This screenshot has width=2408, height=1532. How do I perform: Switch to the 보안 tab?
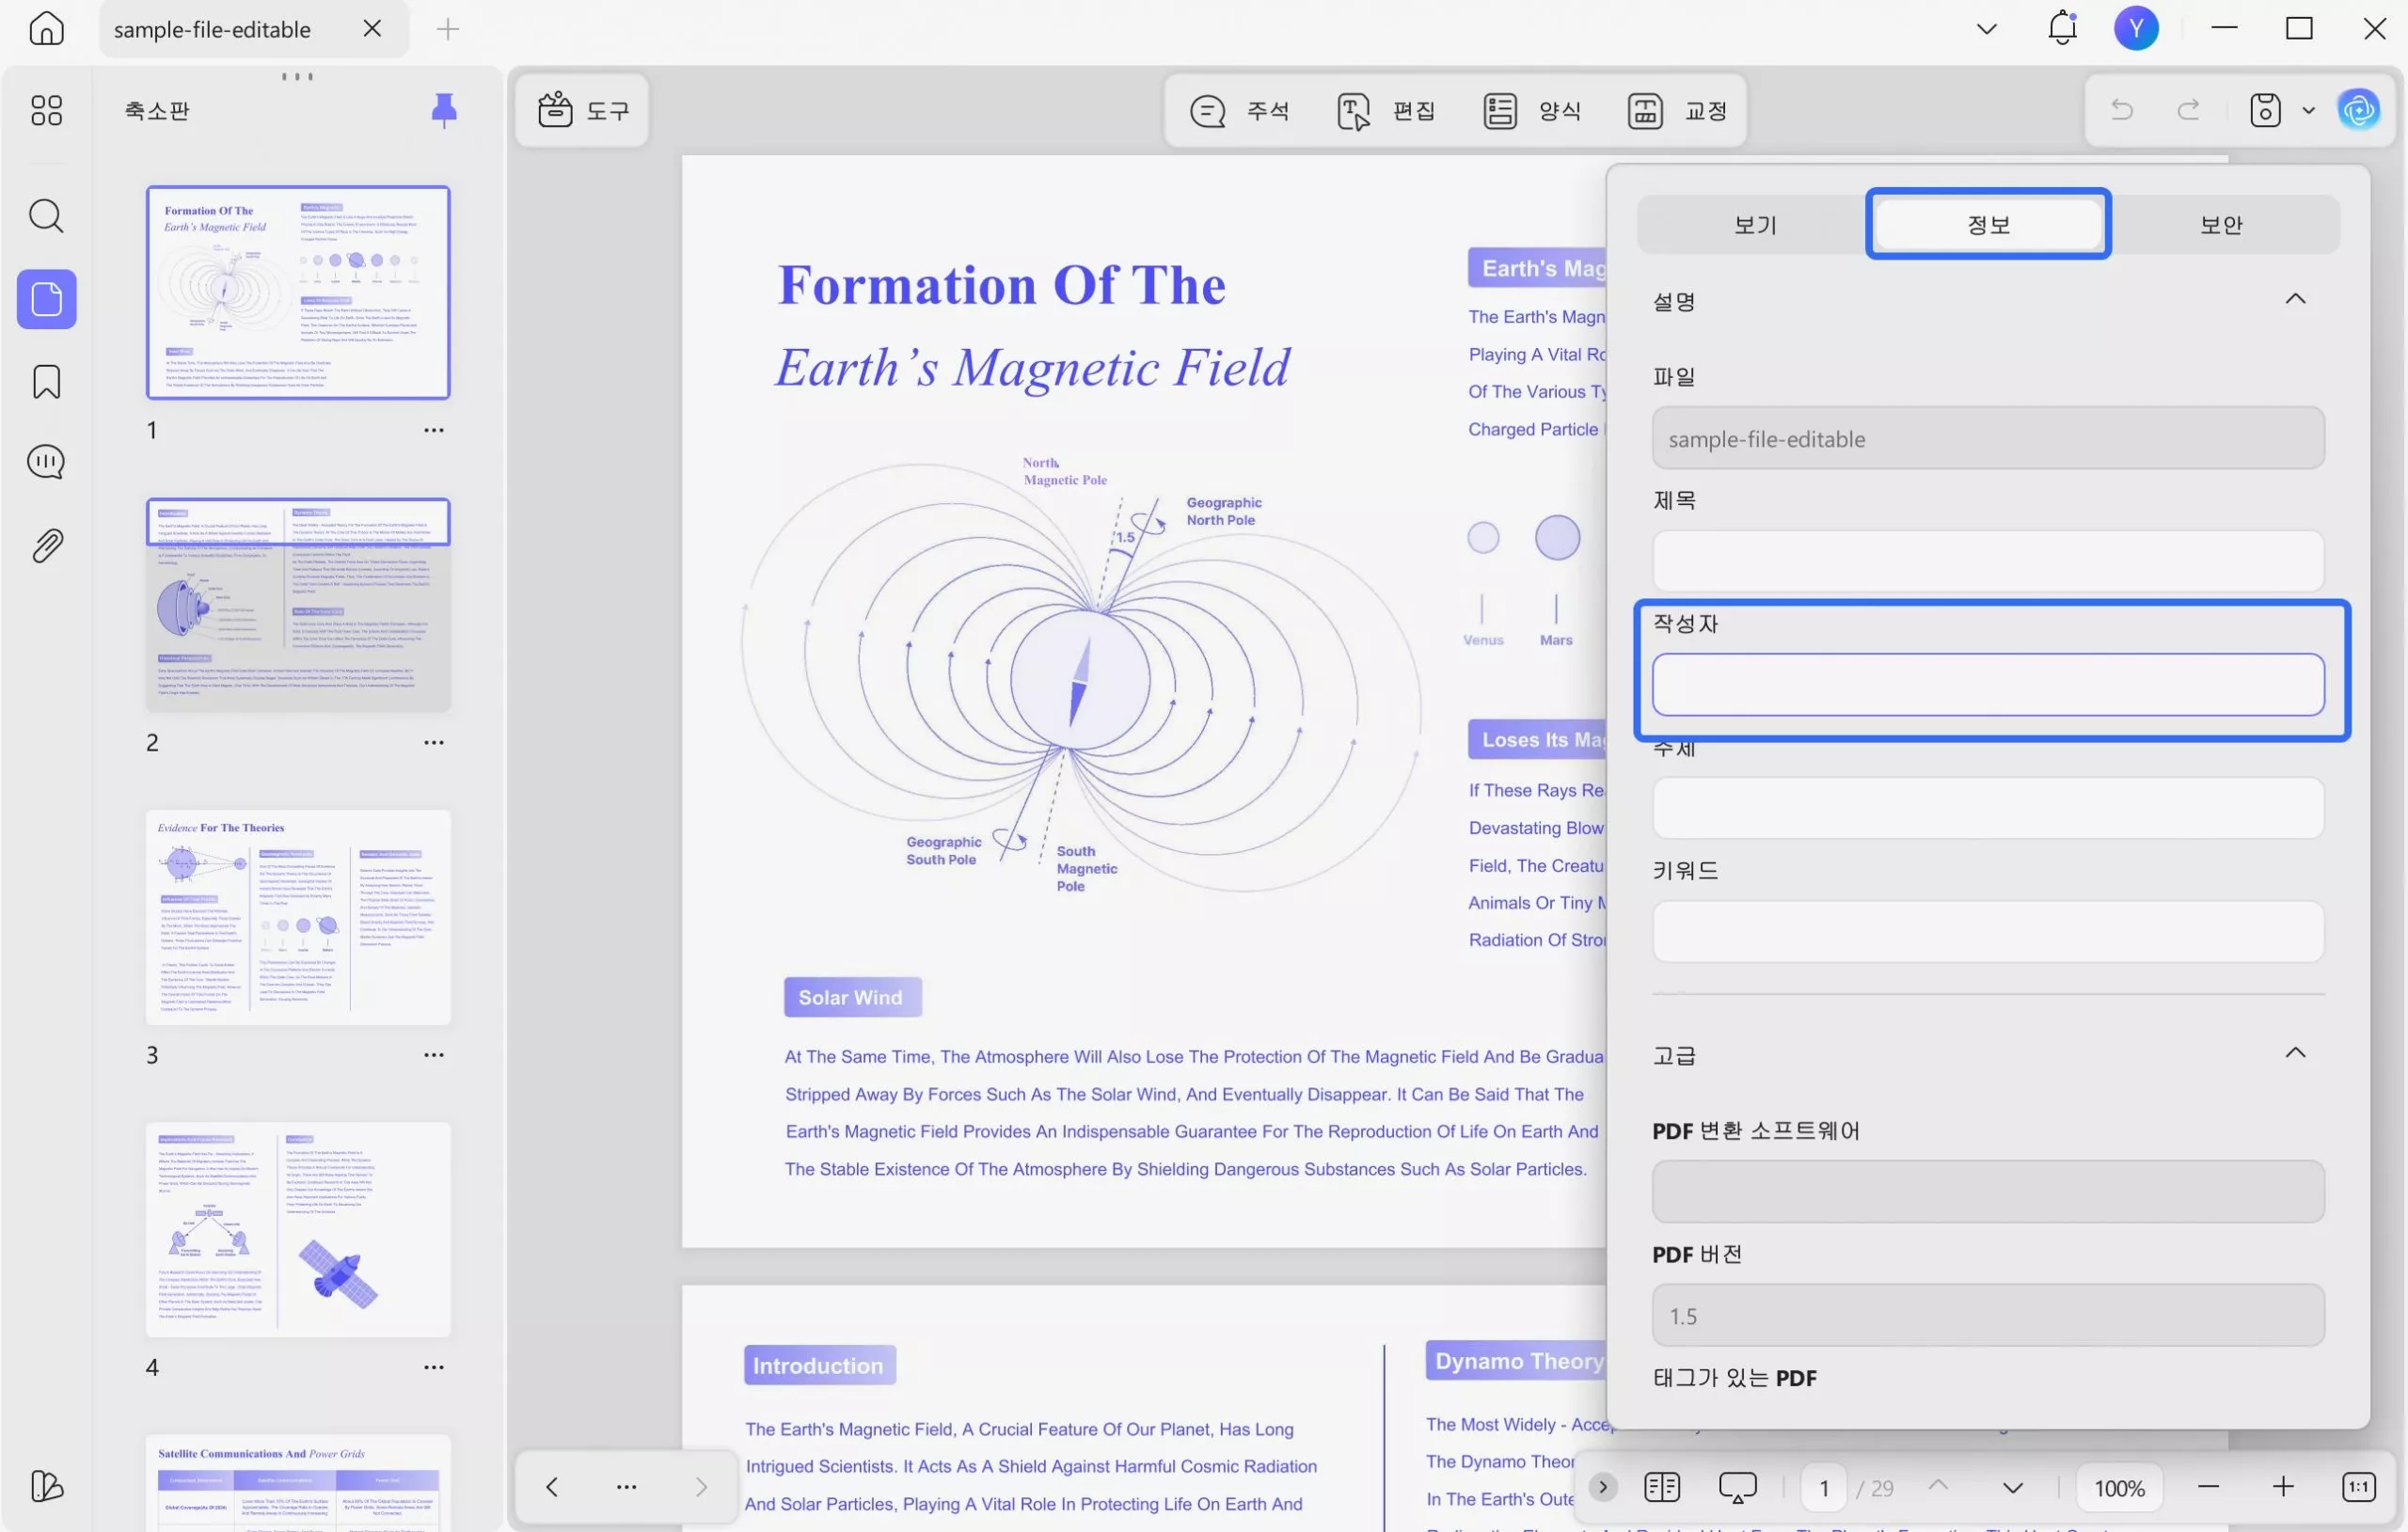coord(2221,224)
